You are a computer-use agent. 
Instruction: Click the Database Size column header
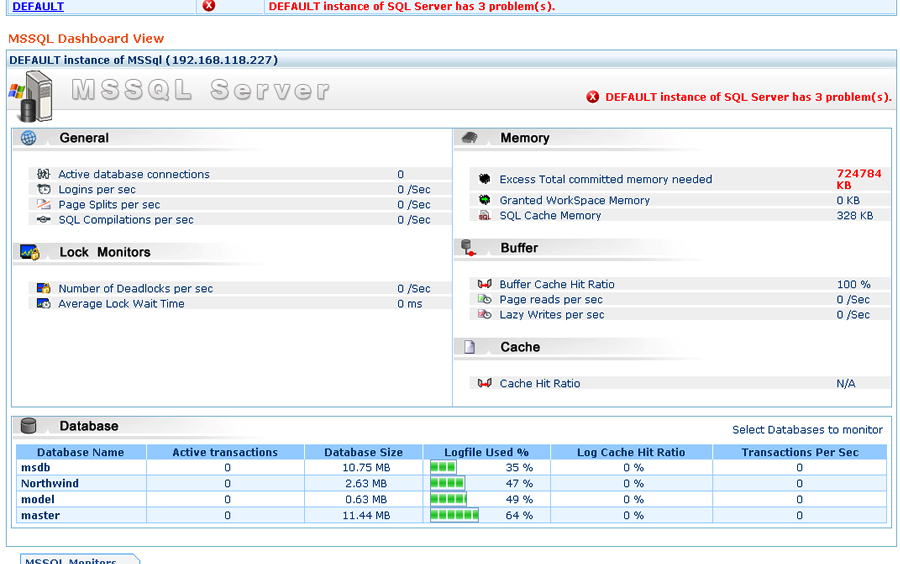coord(363,452)
